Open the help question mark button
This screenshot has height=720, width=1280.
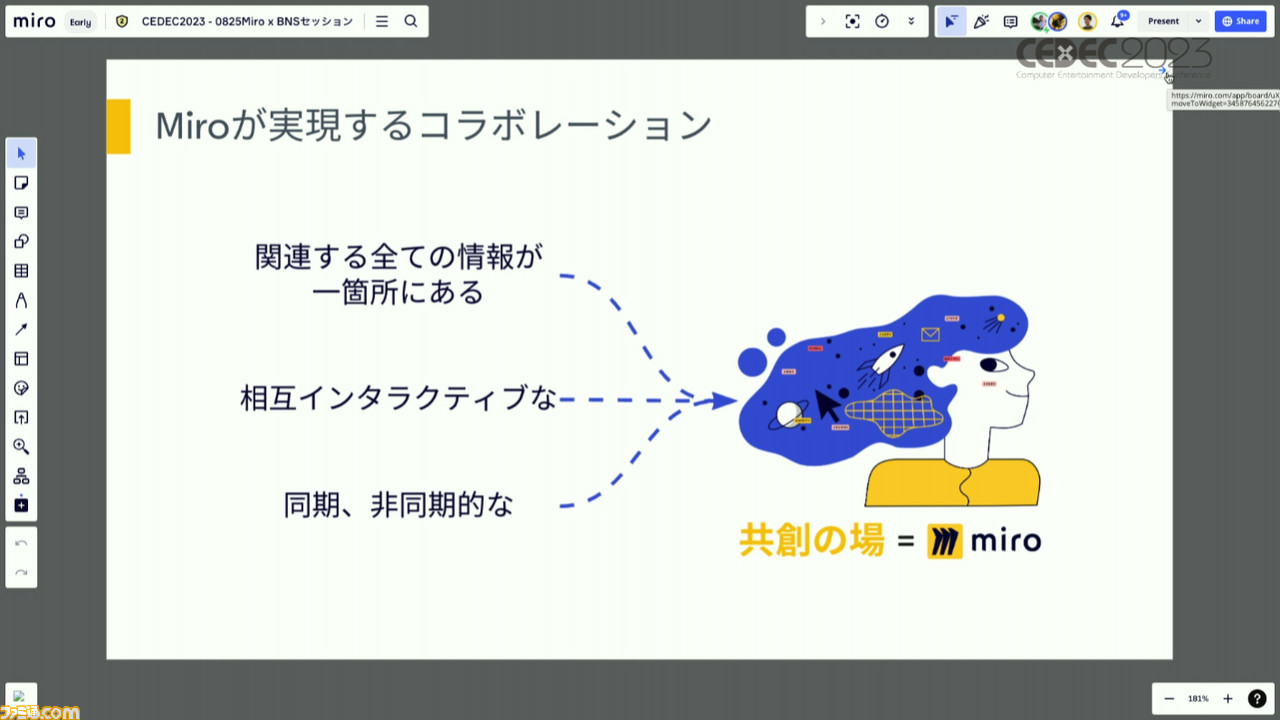pyautogui.click(x=1257, y=698)
